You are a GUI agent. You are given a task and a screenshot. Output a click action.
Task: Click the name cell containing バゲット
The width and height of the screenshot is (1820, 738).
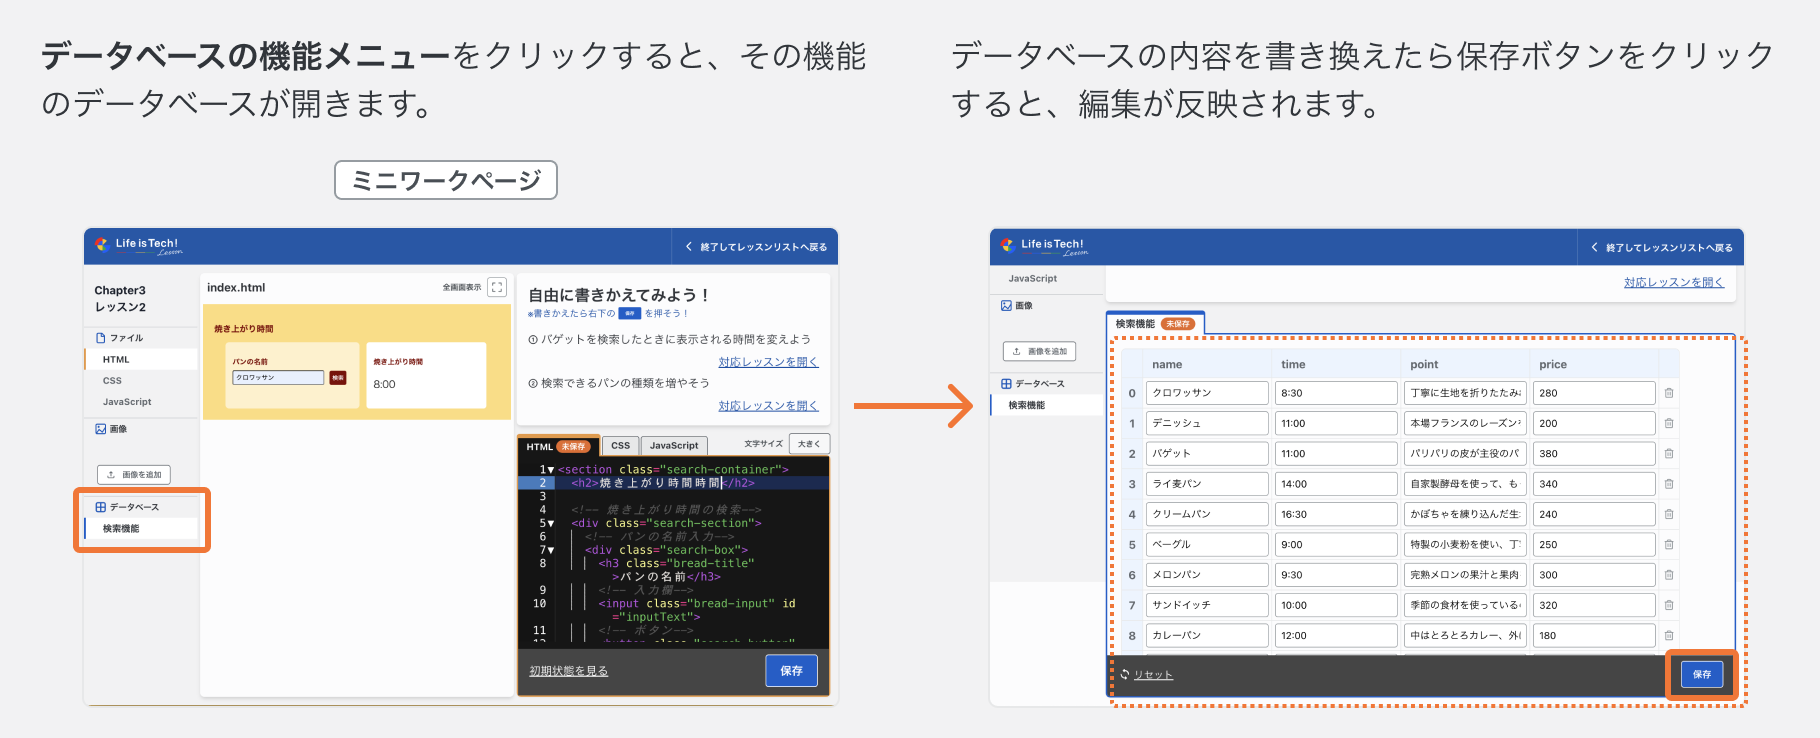[1207, 454]
